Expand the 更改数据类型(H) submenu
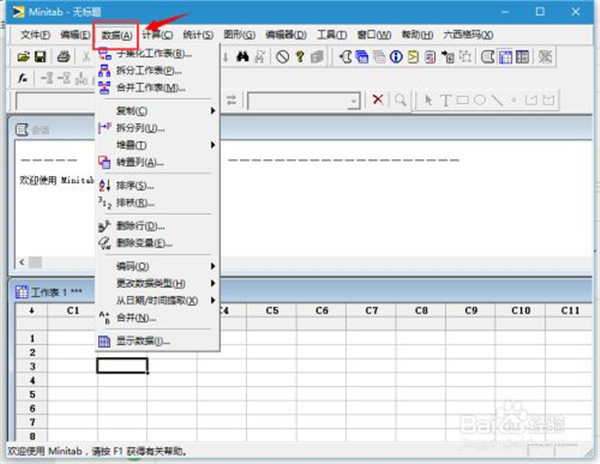 157,283
